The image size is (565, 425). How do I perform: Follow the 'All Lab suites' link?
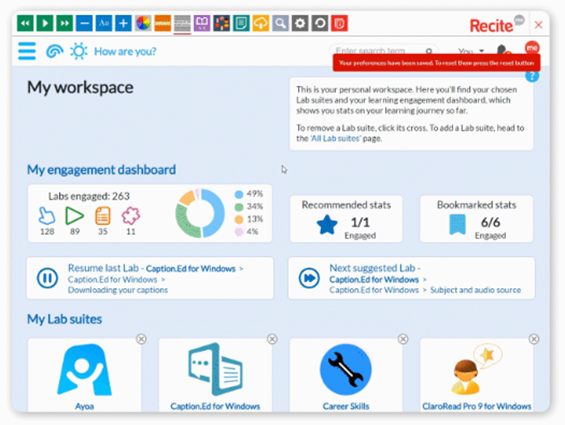click(x=335, y=138)
